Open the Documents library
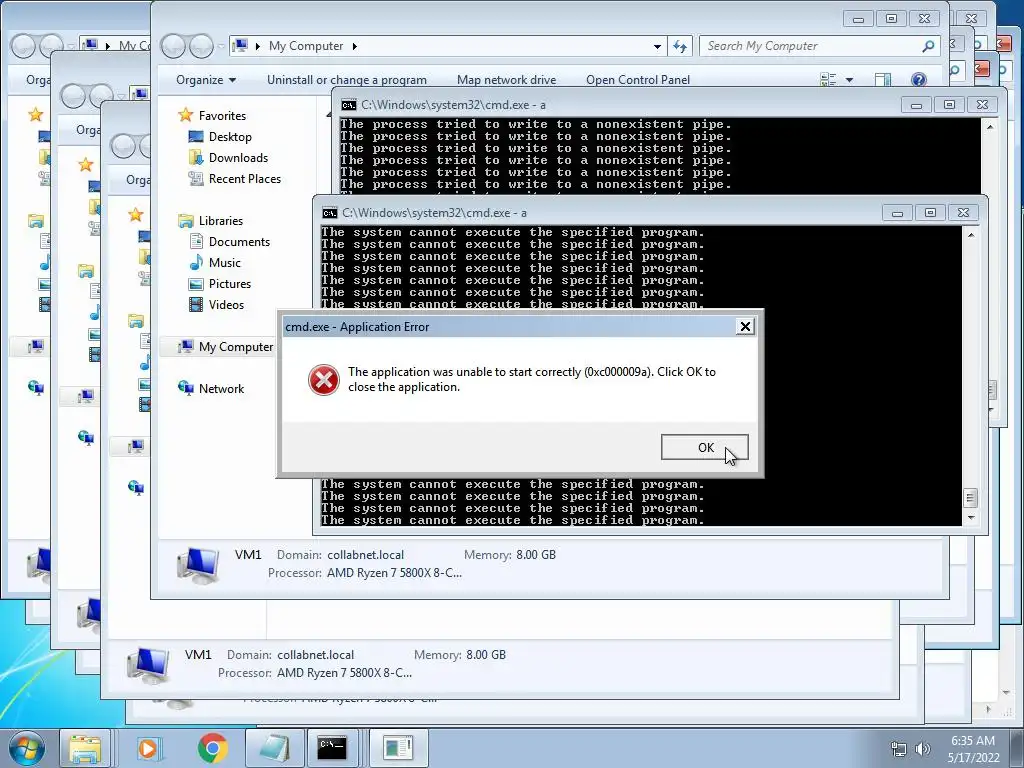Image resolution: width=1024 pixels, height=768 pixels. tap(239, 242)
